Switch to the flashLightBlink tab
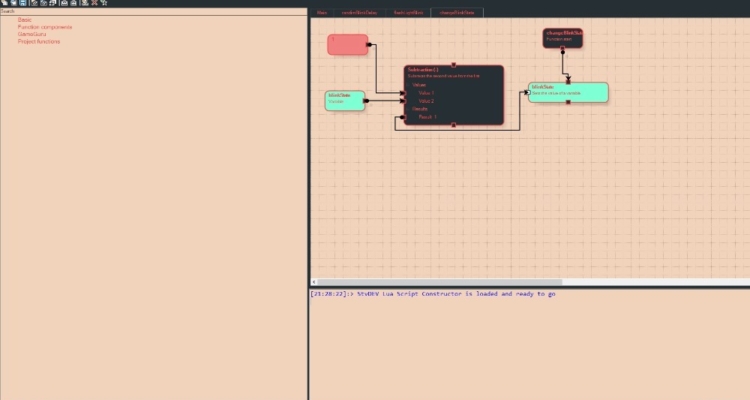This screenshot has width=750, height=400. click(408, 12)
